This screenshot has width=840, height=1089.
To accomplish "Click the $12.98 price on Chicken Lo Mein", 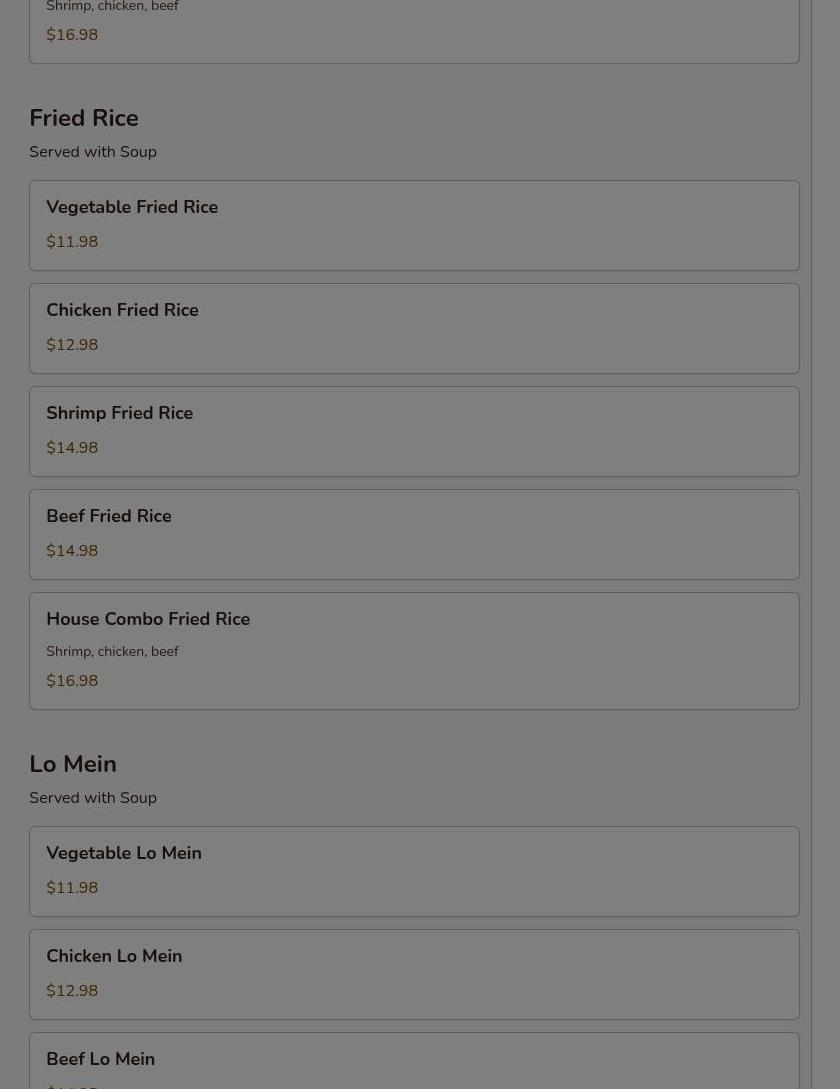I will (x=72, y=991).
